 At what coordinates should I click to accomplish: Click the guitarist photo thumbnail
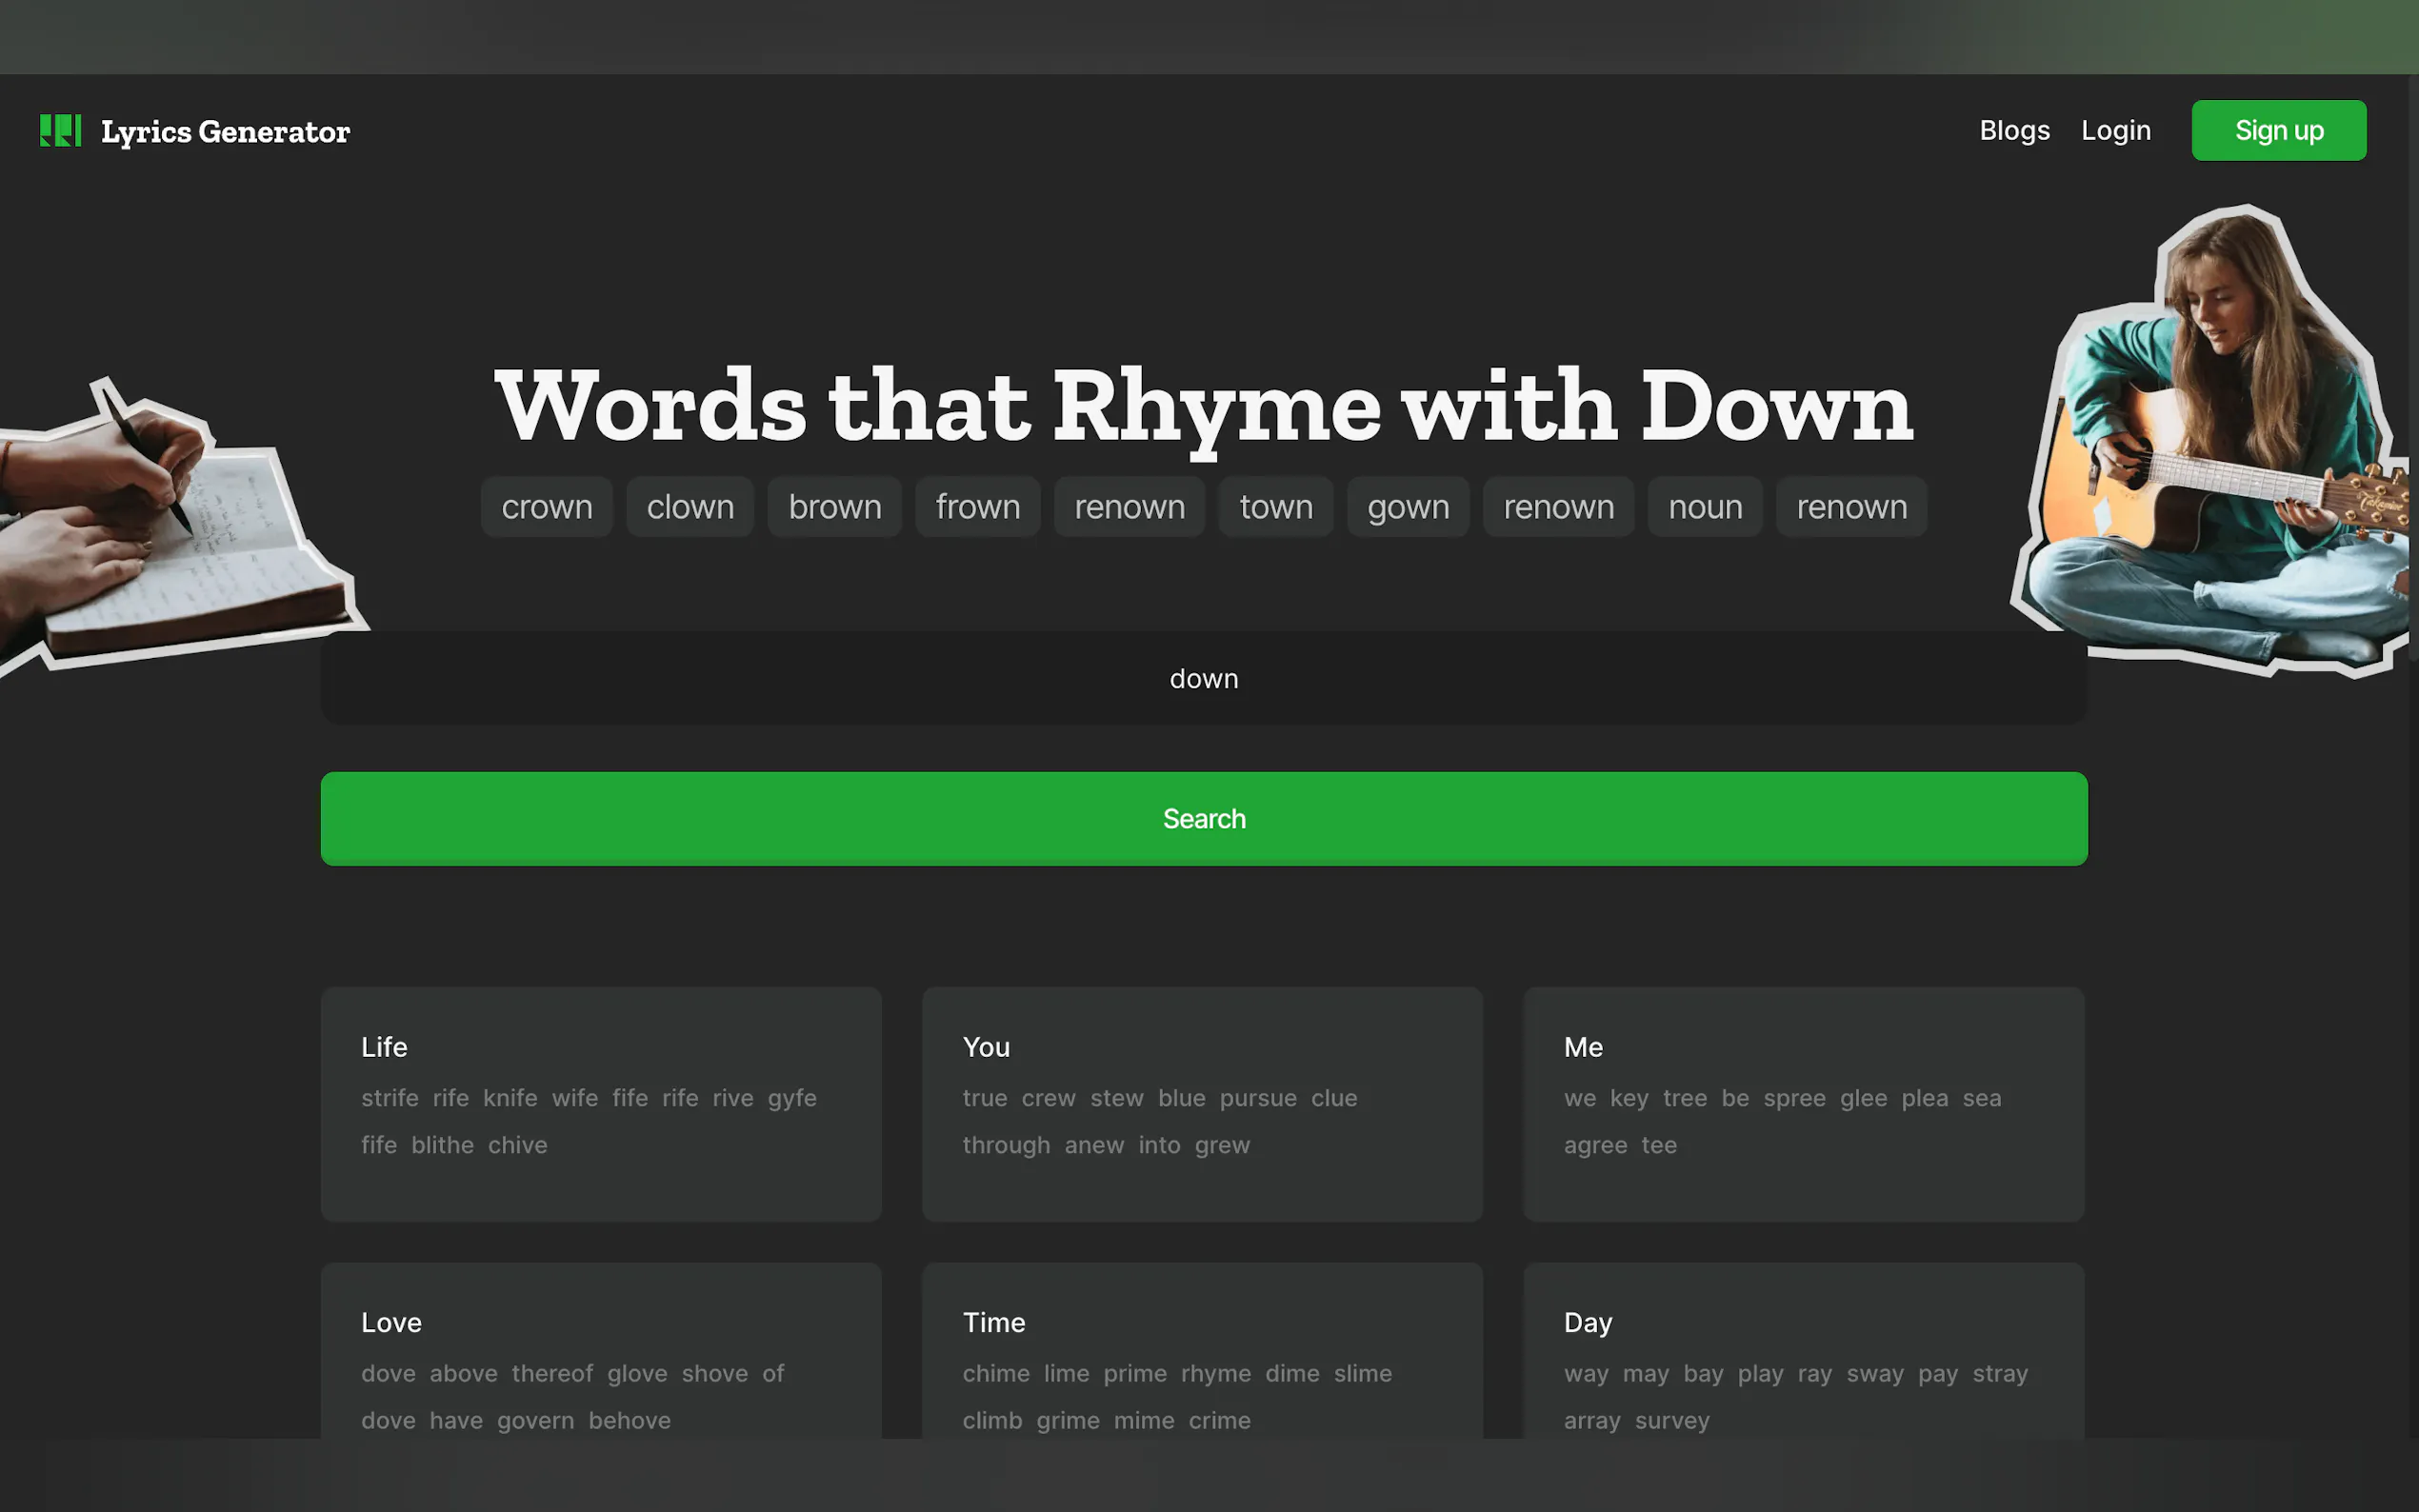(x=2215, y=440)
